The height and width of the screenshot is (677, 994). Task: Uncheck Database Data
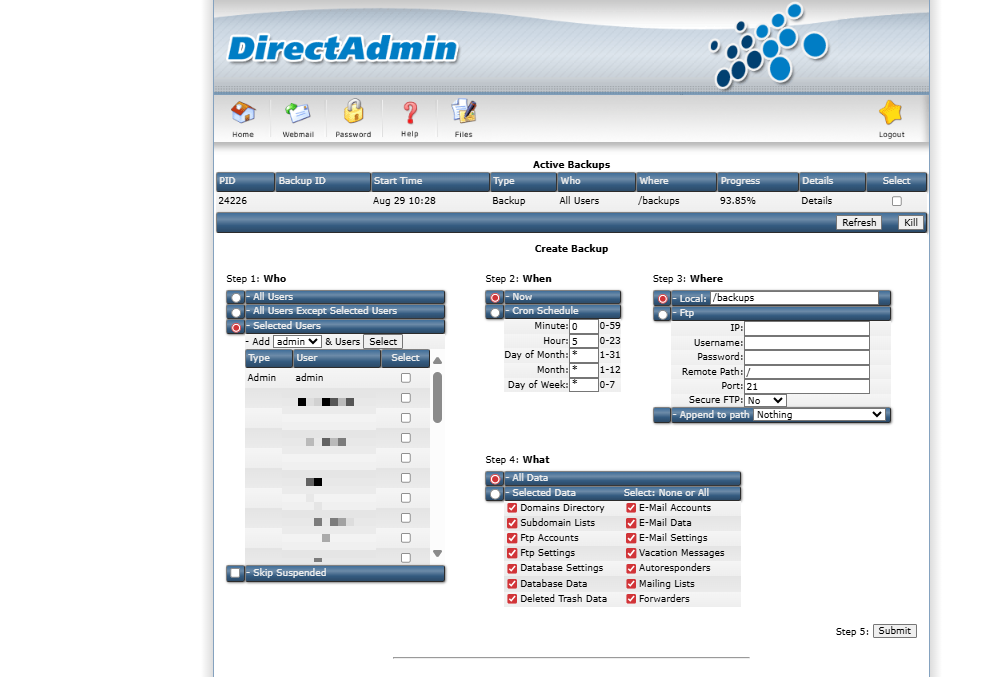(x=512, y=583)
